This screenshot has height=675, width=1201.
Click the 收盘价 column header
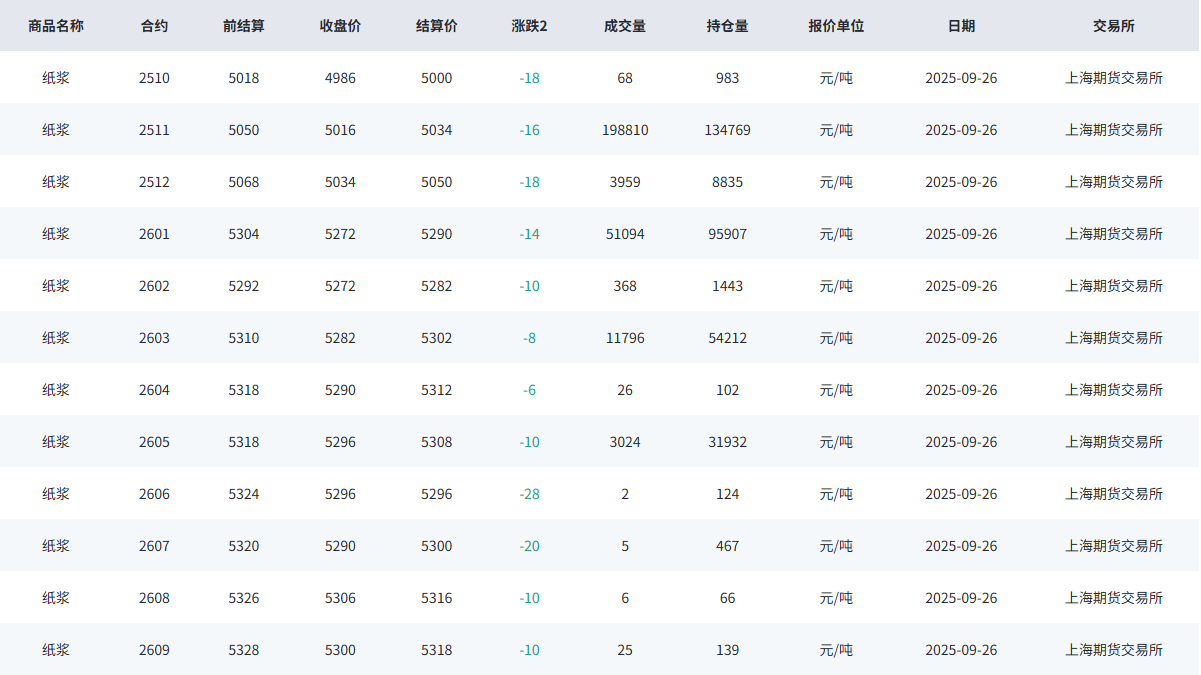[340, 26]
